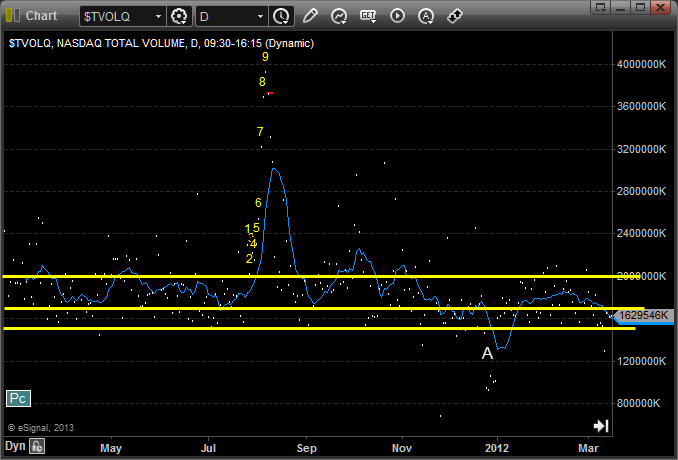
Task: Click the circled A icon in the toolbar
Action: point(426,16)
